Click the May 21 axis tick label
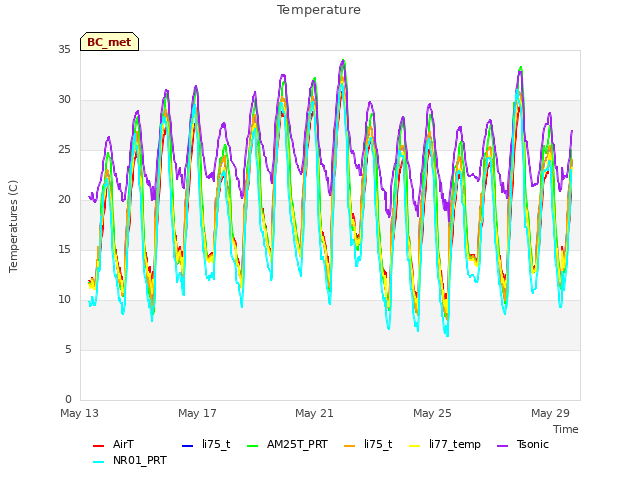This screenshot has width=640, height=480. coord(314,413)
